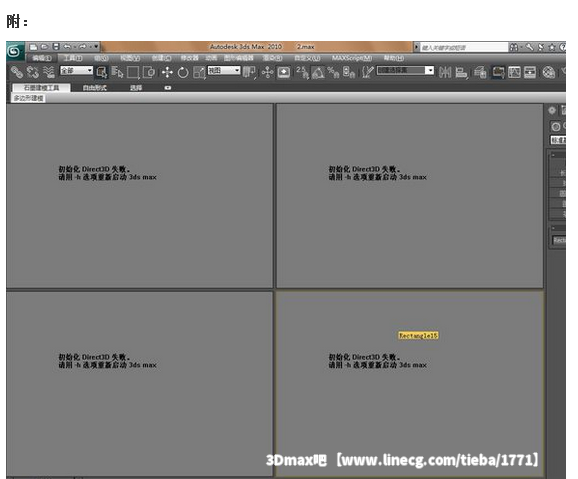
Task: Open a file from the quick access toolbar
Action: coord(45,47)
